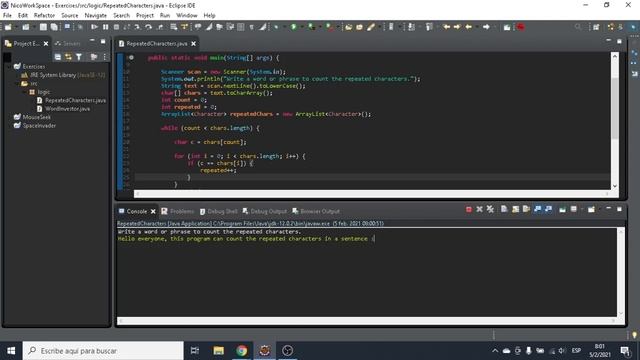Open the new console view icon
Viewport: 640px width, 360px height.
pyautogui.click(x=591, y=209)
